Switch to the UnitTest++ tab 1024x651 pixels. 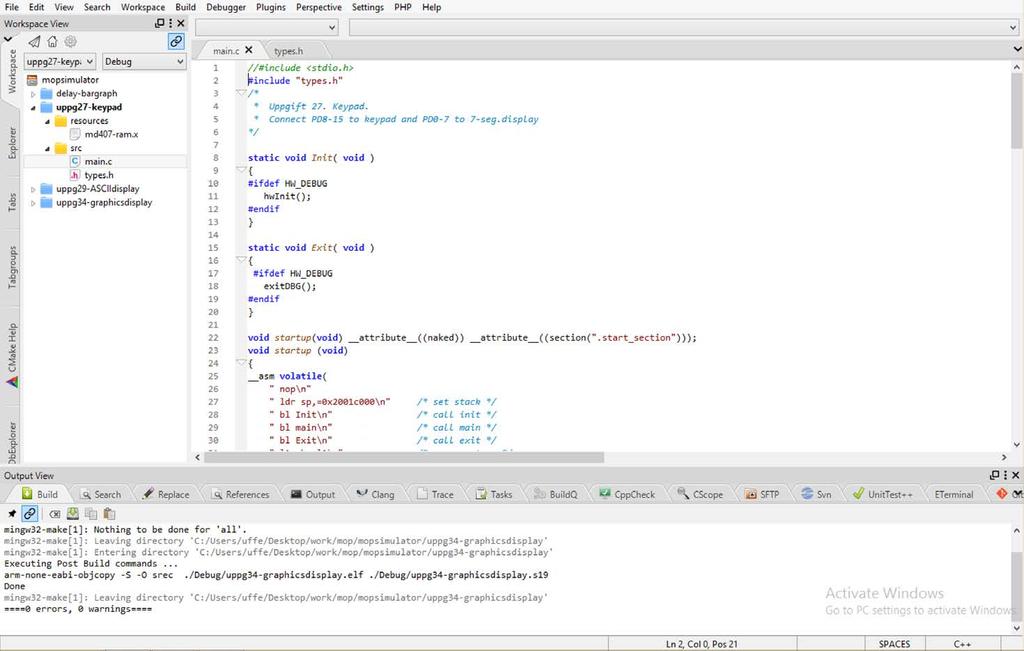click(x=883, y=494)
